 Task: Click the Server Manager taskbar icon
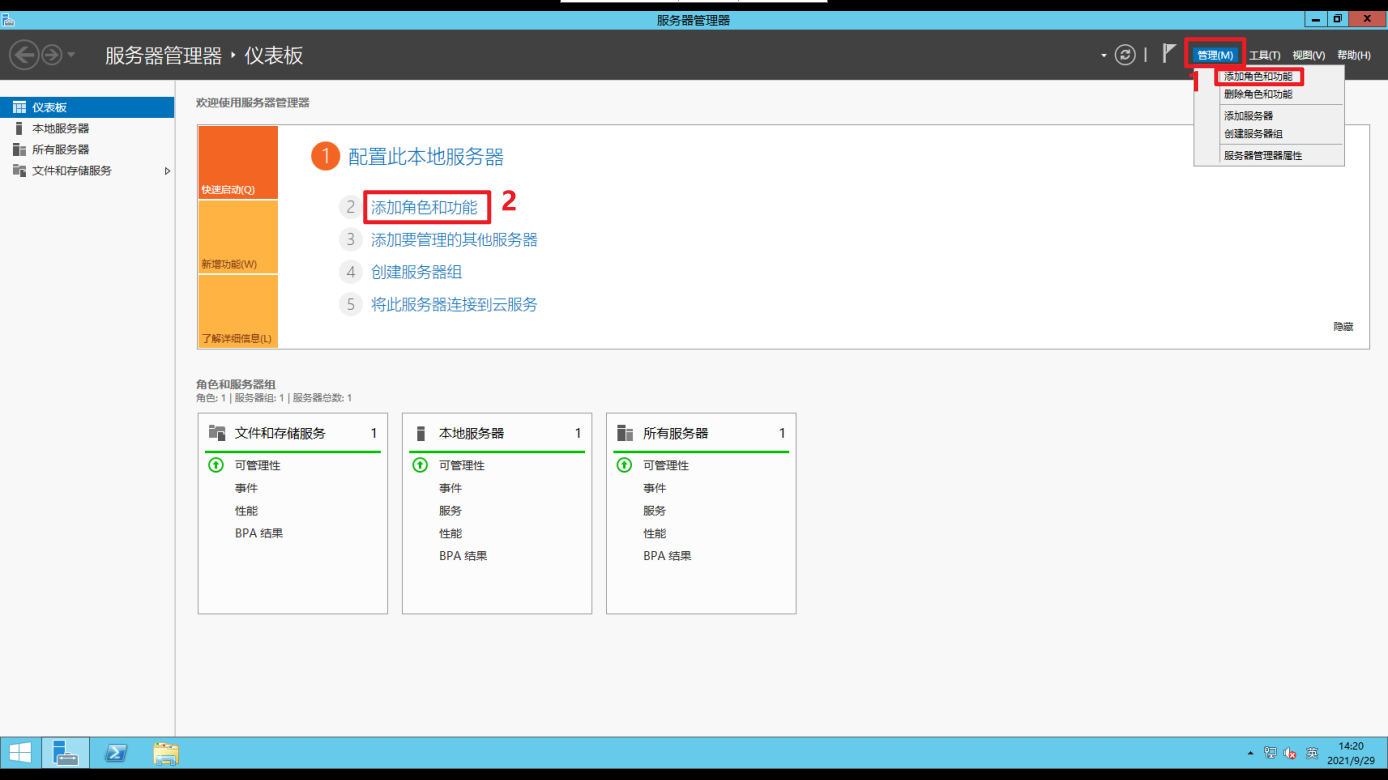click(x=66, y=753)
